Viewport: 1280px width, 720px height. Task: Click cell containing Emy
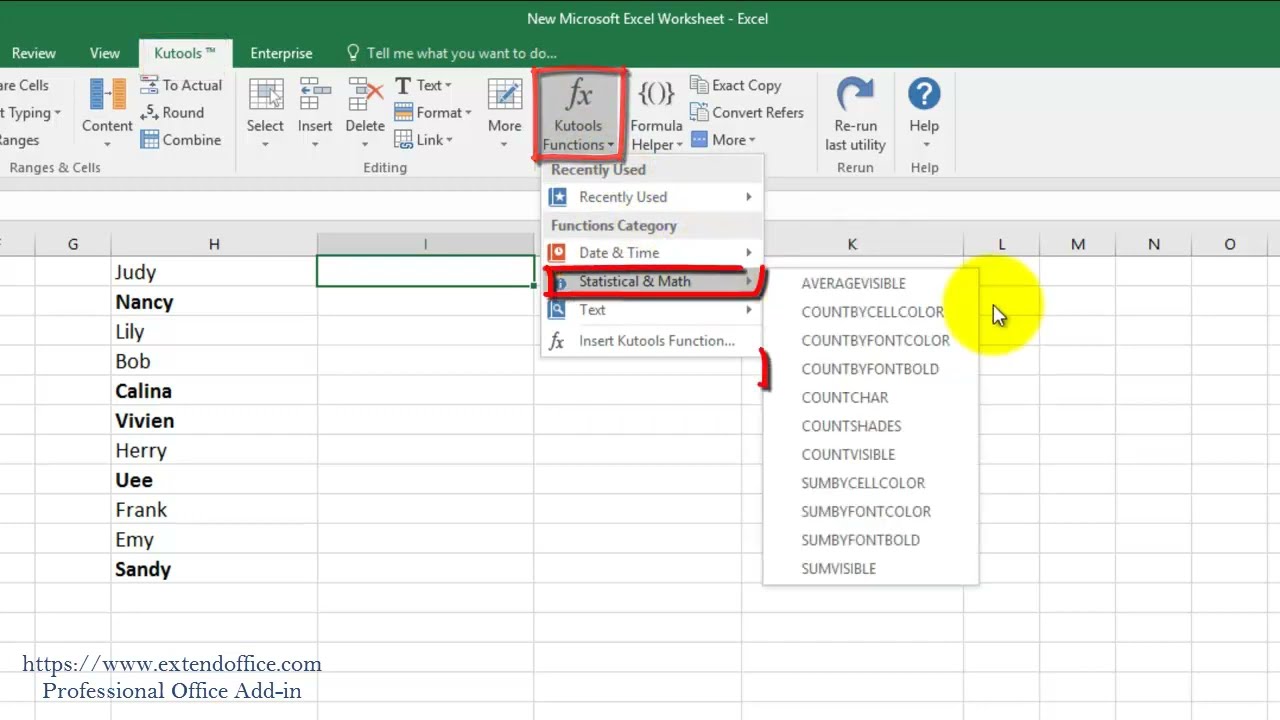[214, 540]
